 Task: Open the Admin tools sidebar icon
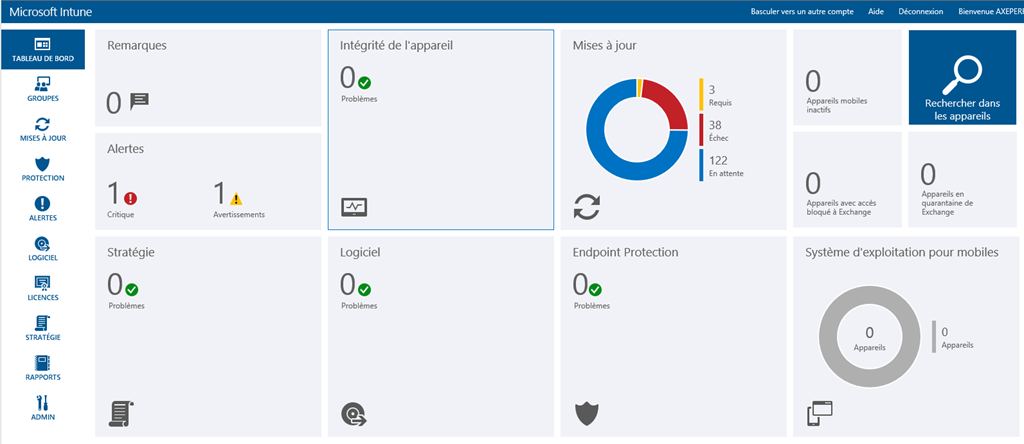click(42, 403)
